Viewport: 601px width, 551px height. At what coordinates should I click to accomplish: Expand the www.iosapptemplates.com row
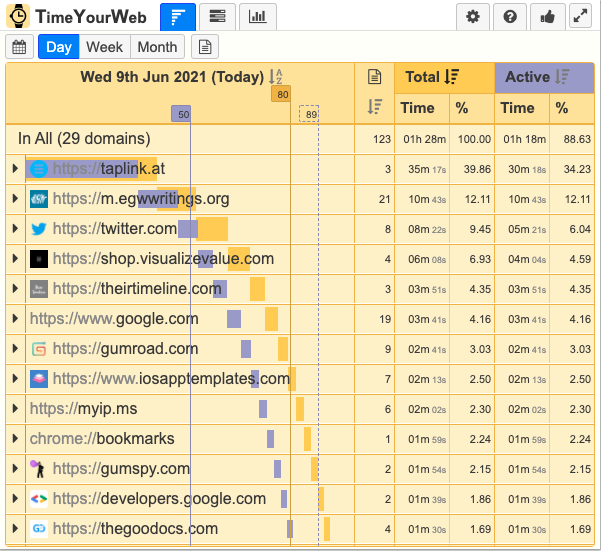(x=15, y=379)
